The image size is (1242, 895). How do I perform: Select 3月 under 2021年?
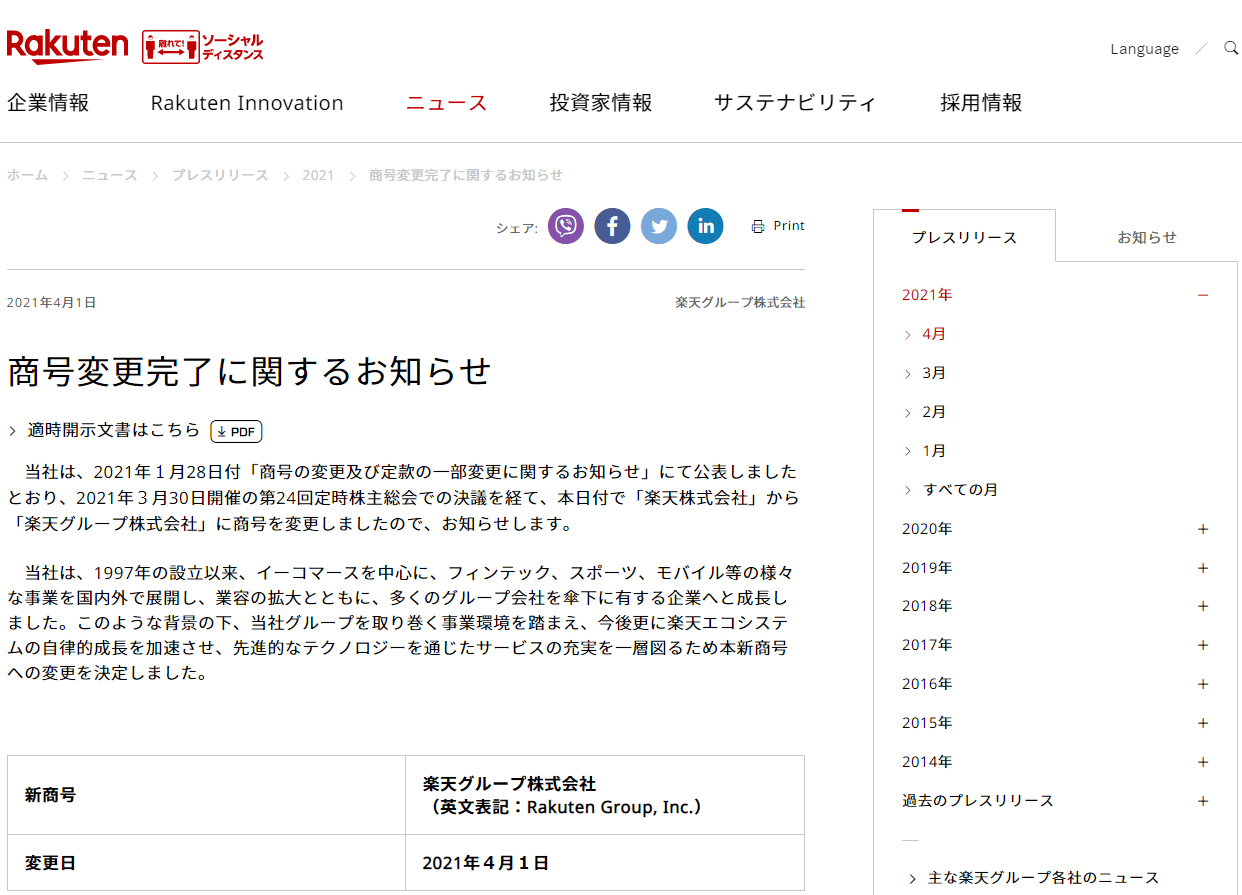[933, 373]
